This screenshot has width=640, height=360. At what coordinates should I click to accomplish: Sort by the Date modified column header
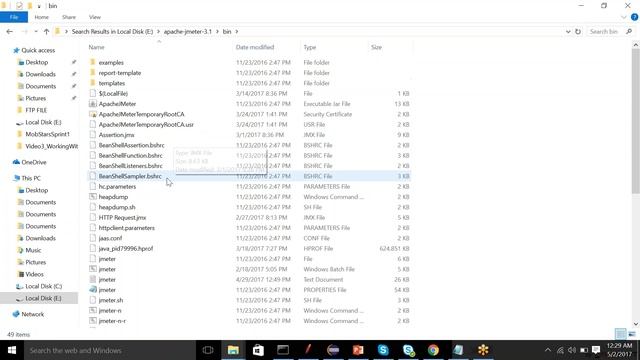click(255, 47)
